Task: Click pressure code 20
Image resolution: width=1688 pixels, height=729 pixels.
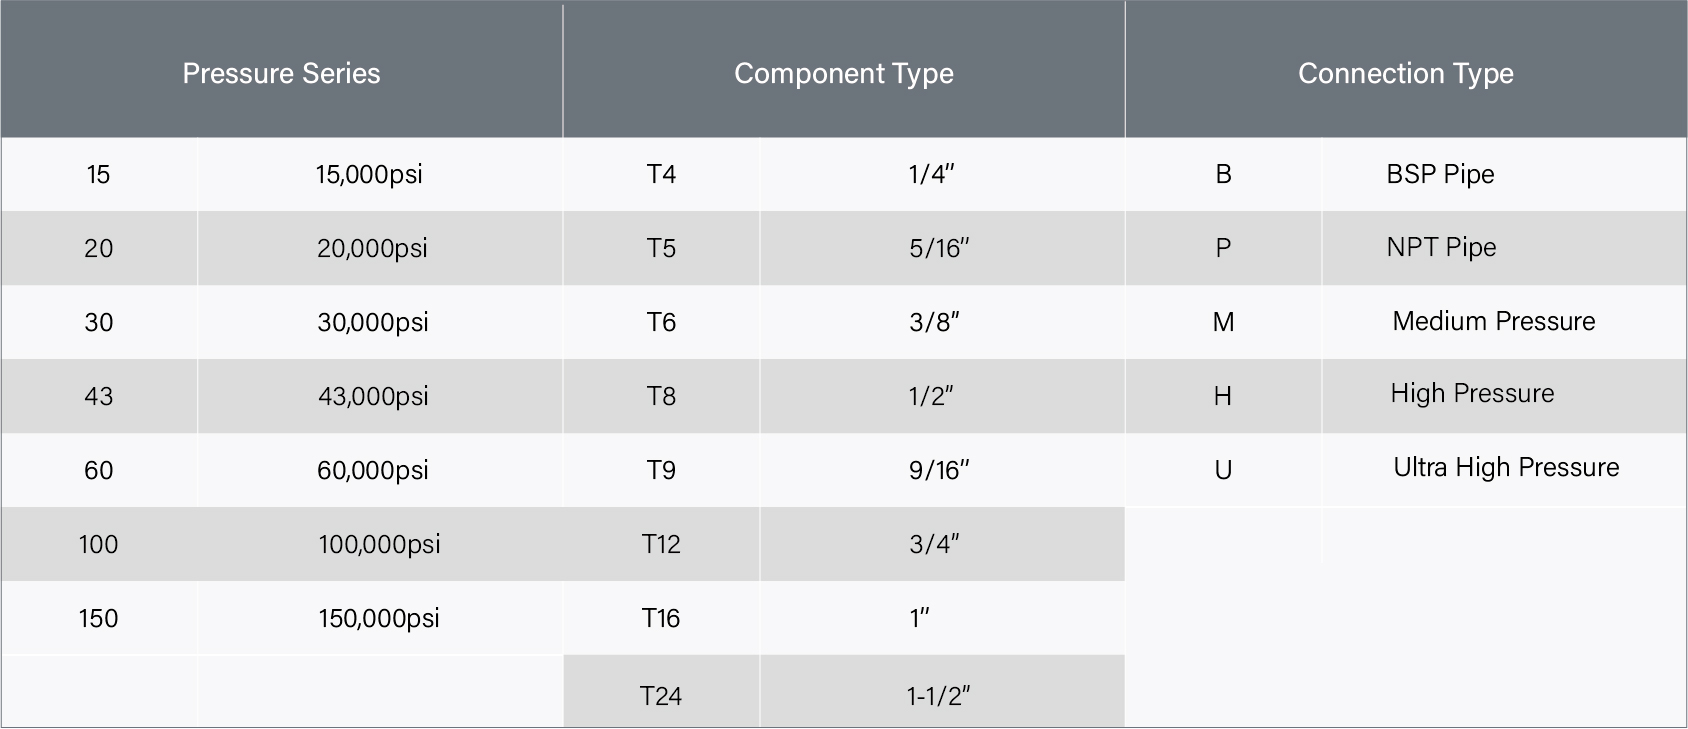Action: 99,248
